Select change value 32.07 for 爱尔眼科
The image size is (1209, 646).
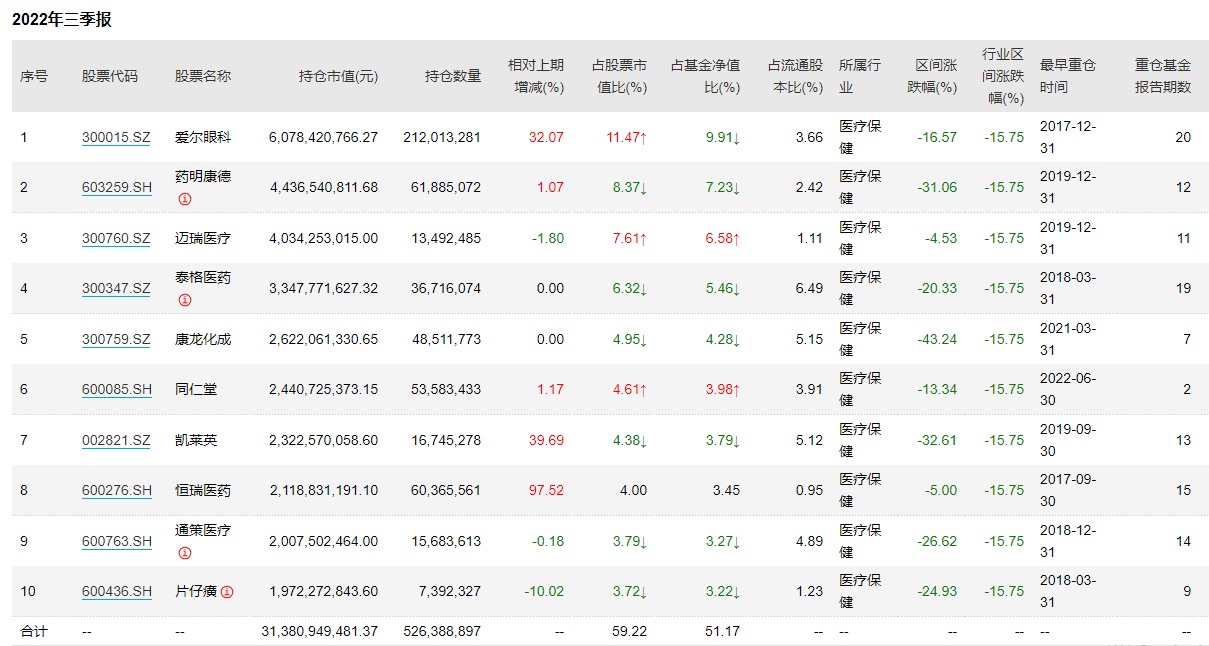(x=547, y=137)
